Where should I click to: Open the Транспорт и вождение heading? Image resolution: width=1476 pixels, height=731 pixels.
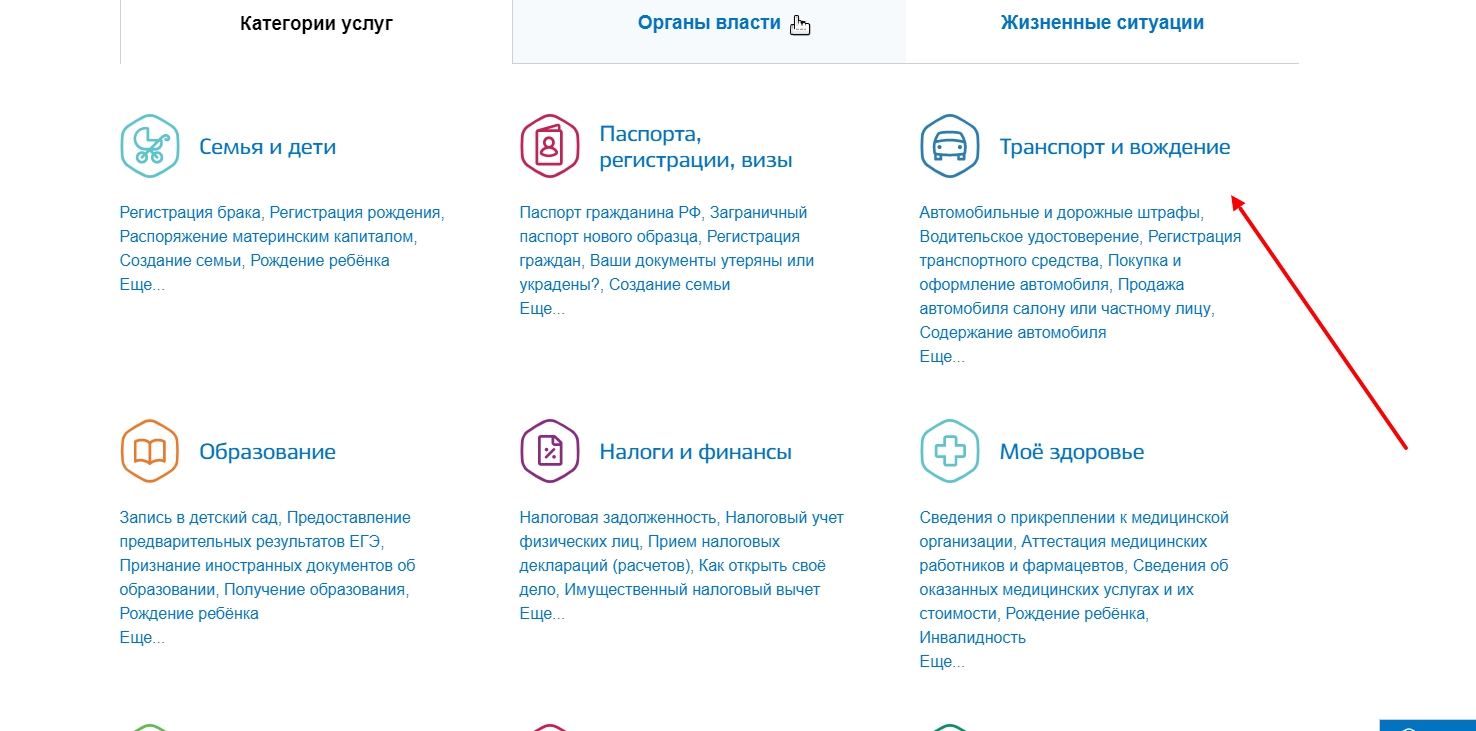pos(1115,147)
